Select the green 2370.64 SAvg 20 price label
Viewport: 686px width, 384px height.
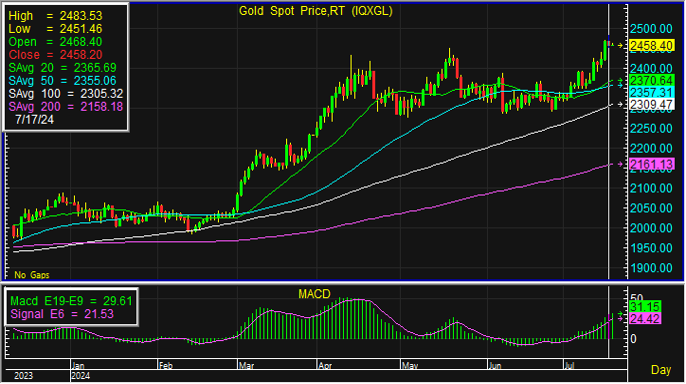tap(651, 81)
